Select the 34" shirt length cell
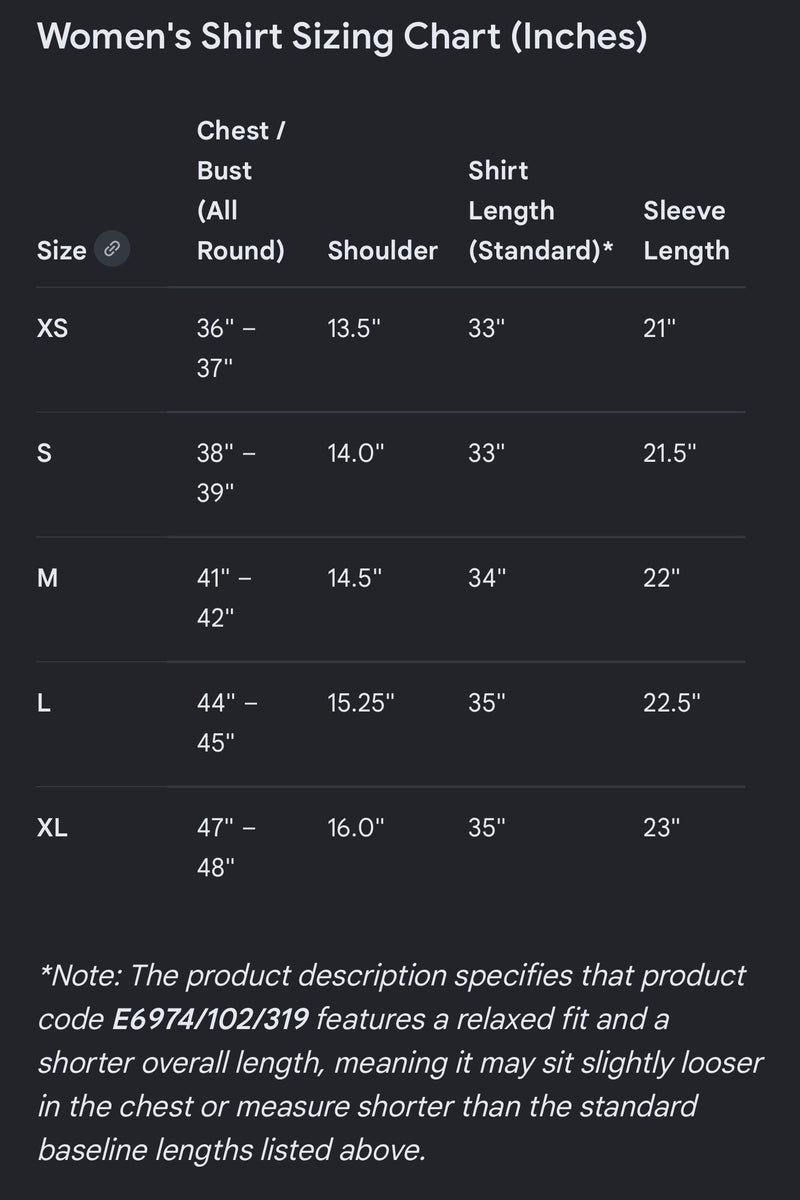The width and height of the screenshot is (800, 1200). (x=488, y=577)
